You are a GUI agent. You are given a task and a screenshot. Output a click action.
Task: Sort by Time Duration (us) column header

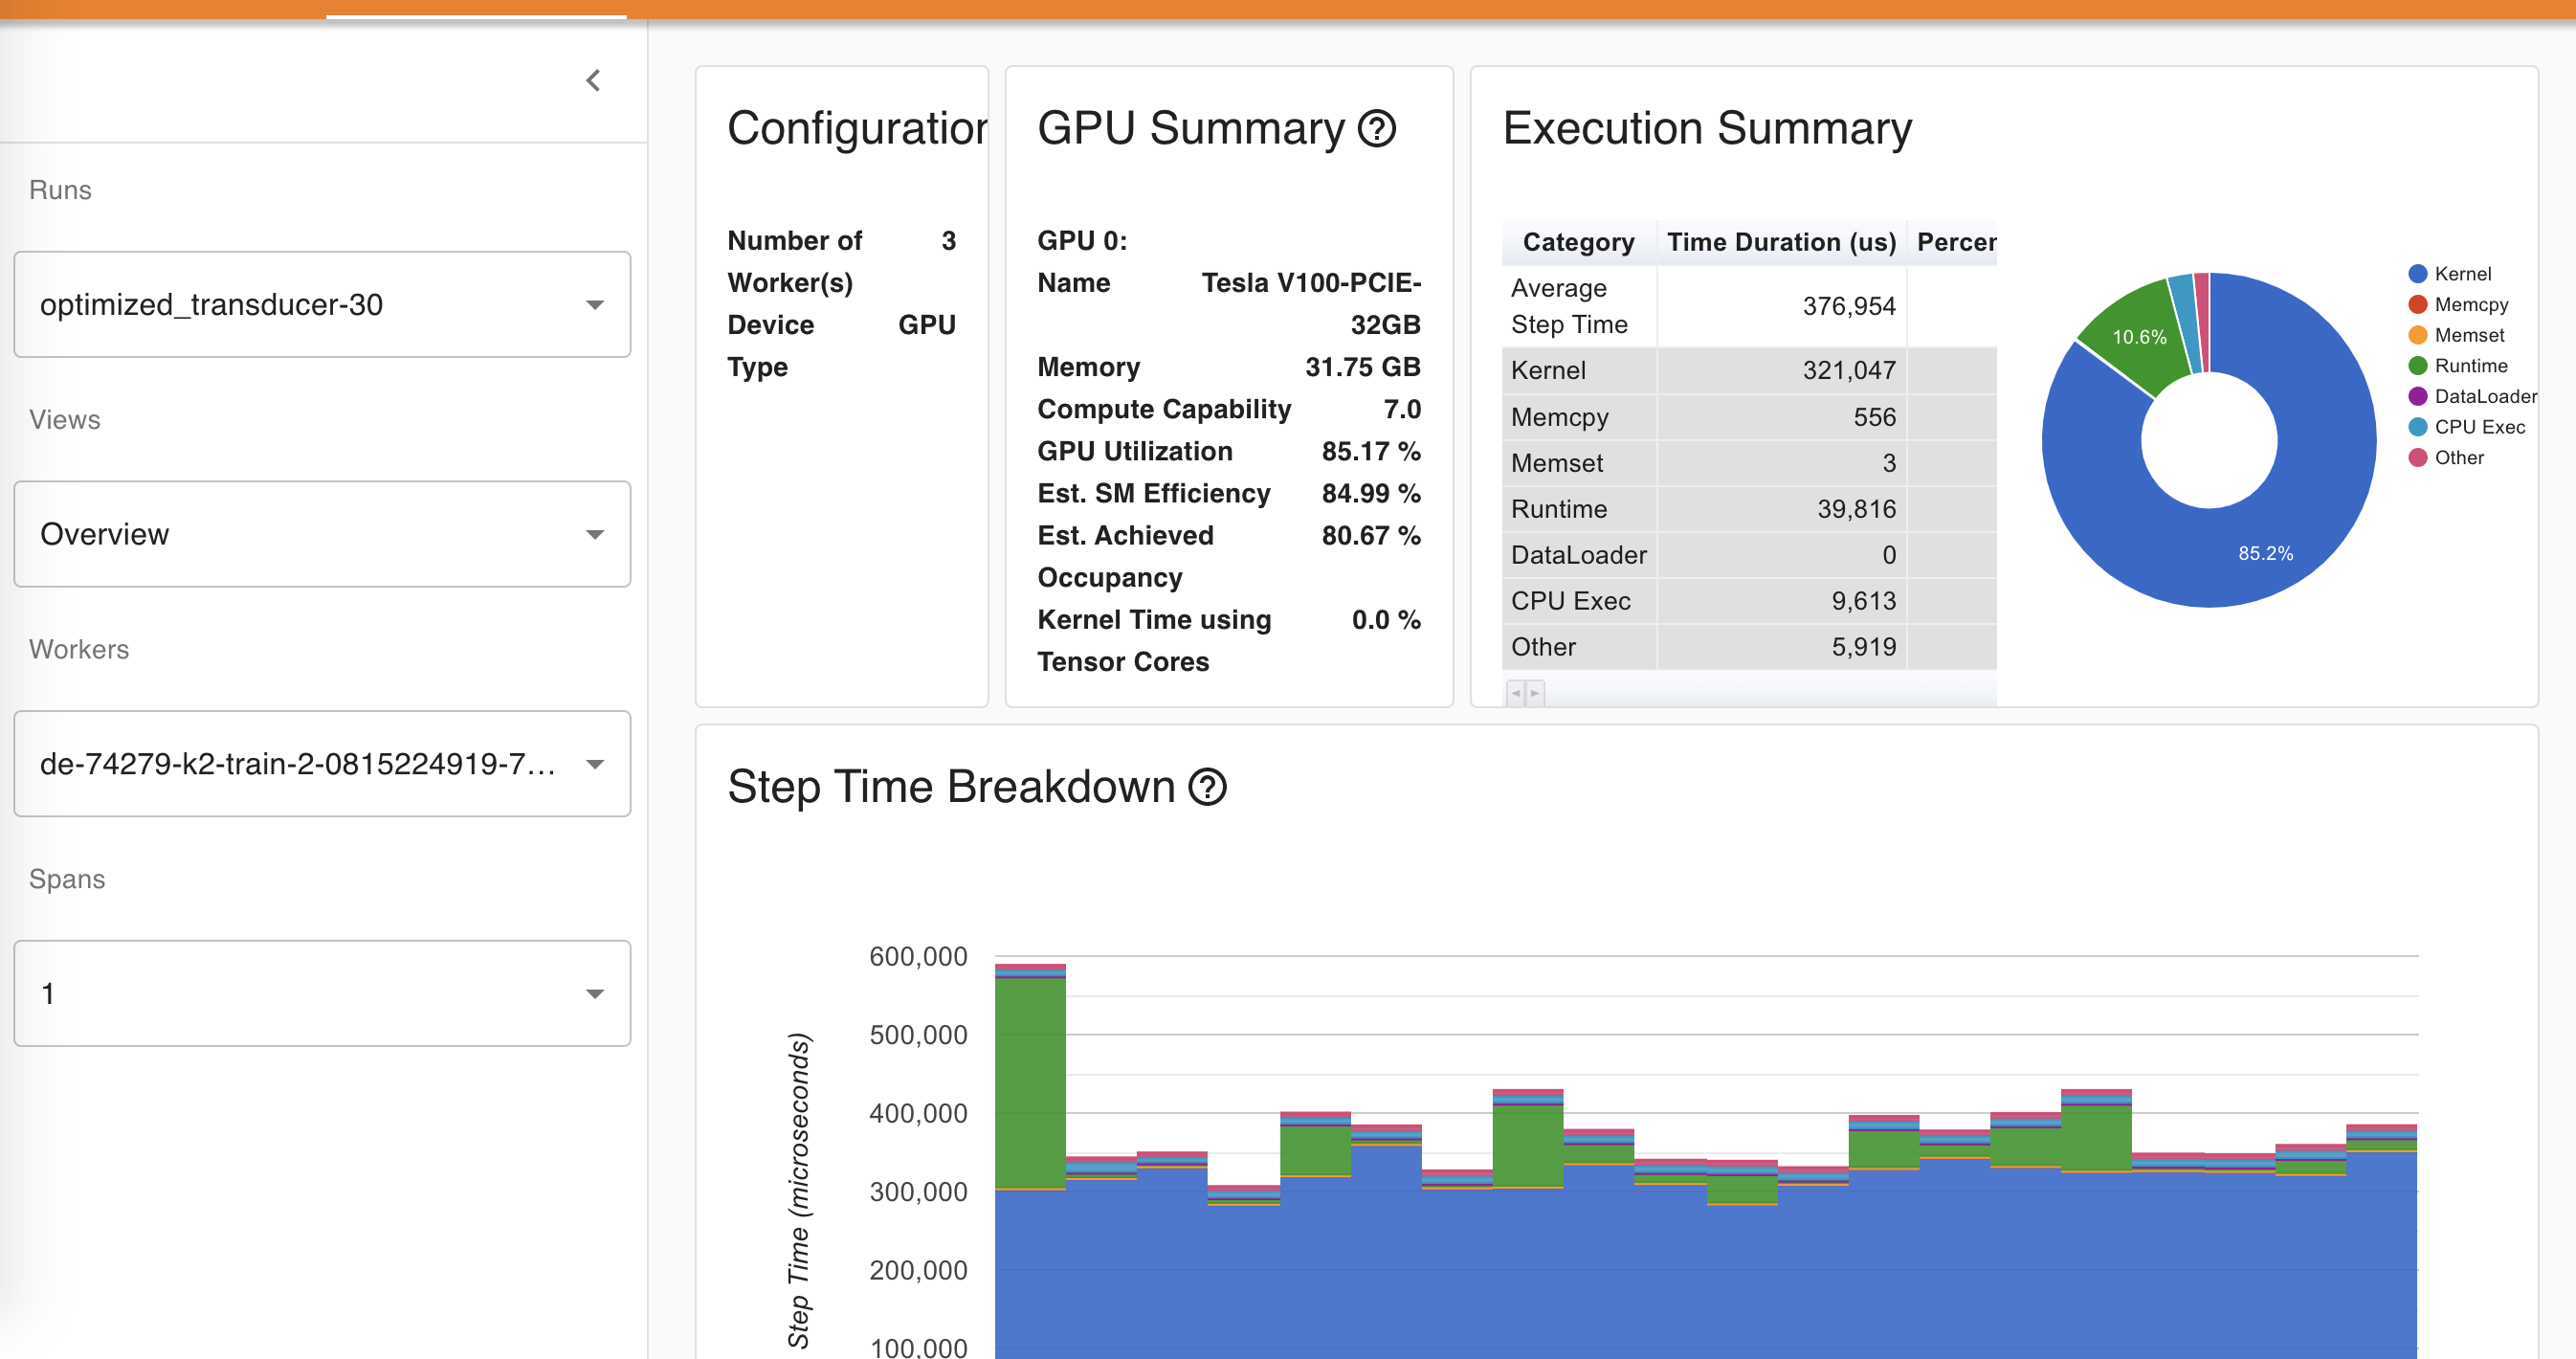click(x=1781, y=242)
